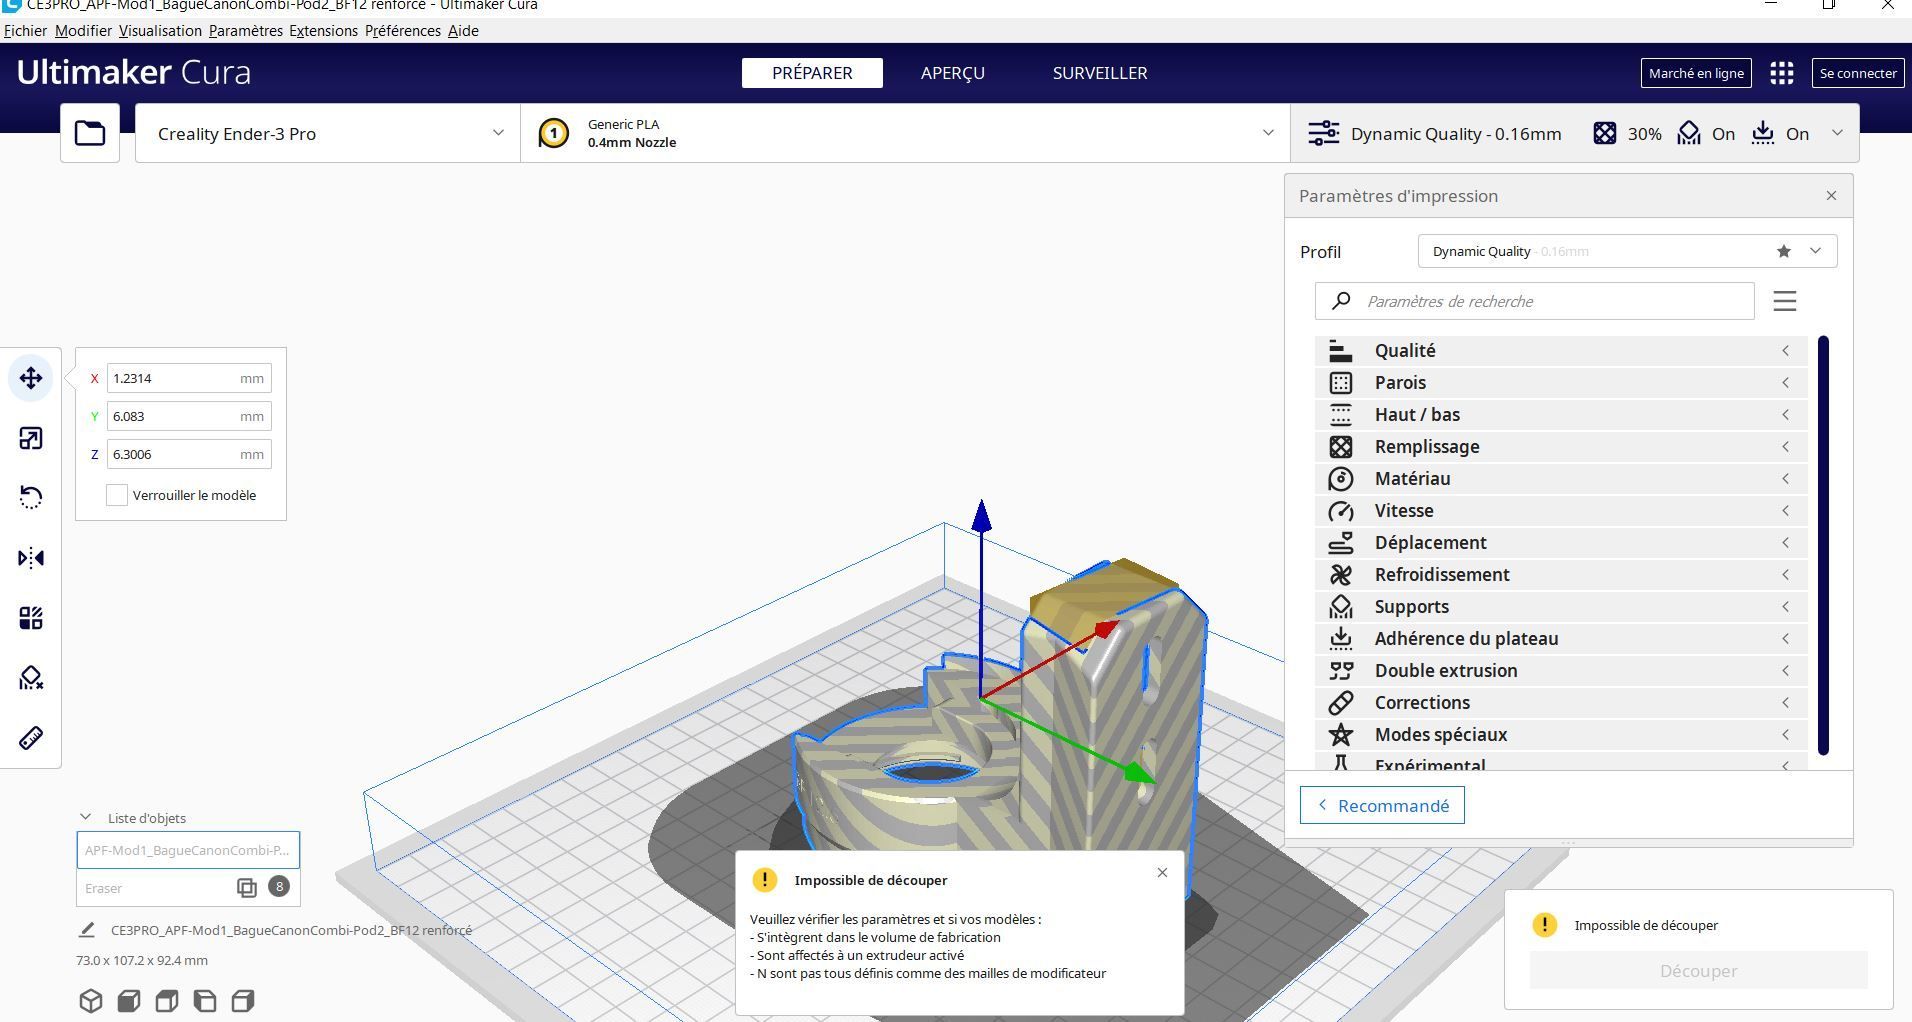Open the Préférences menu
The image size is (1912, 1022).
click(403, 31)
